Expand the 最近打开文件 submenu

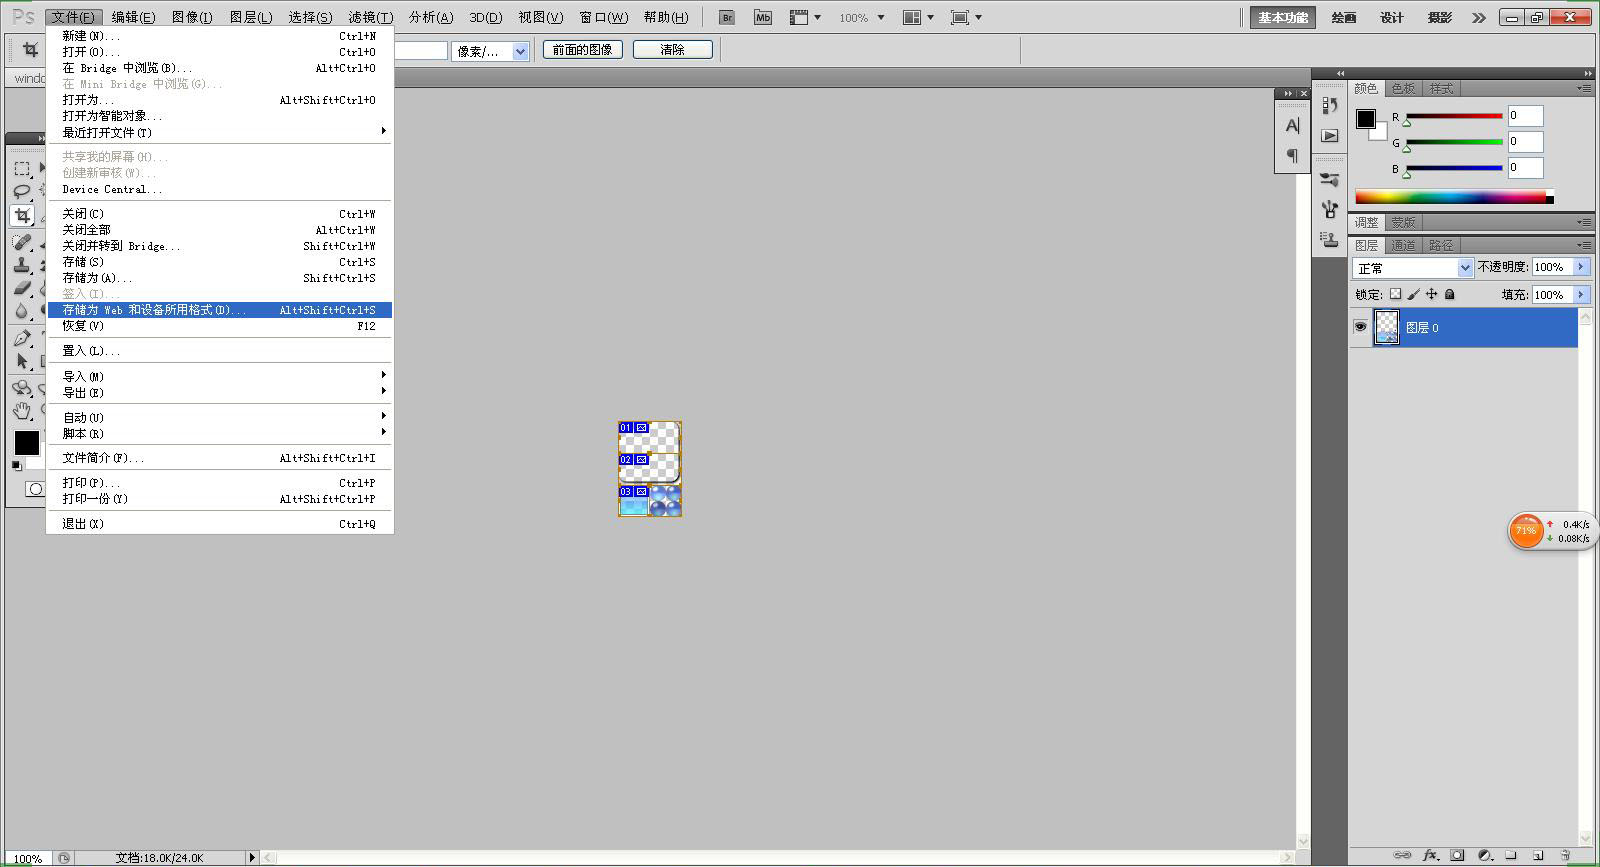tap(220, 132)
